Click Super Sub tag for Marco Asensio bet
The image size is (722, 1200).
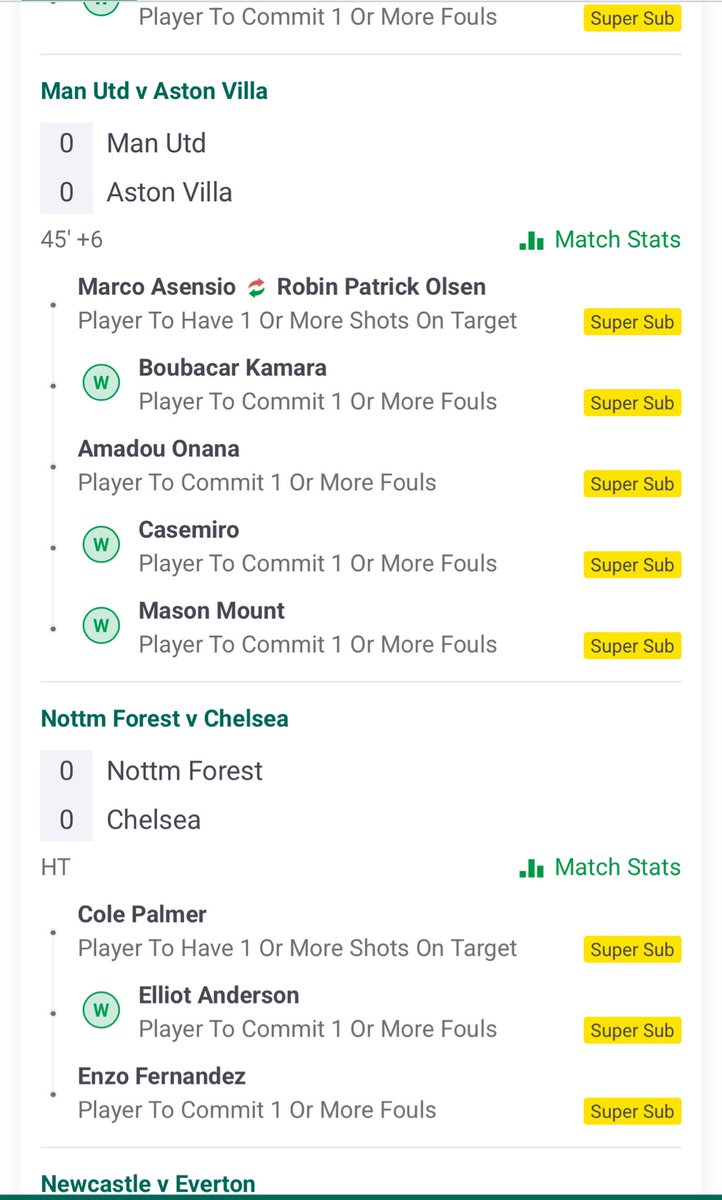click(x=632, y=323)
